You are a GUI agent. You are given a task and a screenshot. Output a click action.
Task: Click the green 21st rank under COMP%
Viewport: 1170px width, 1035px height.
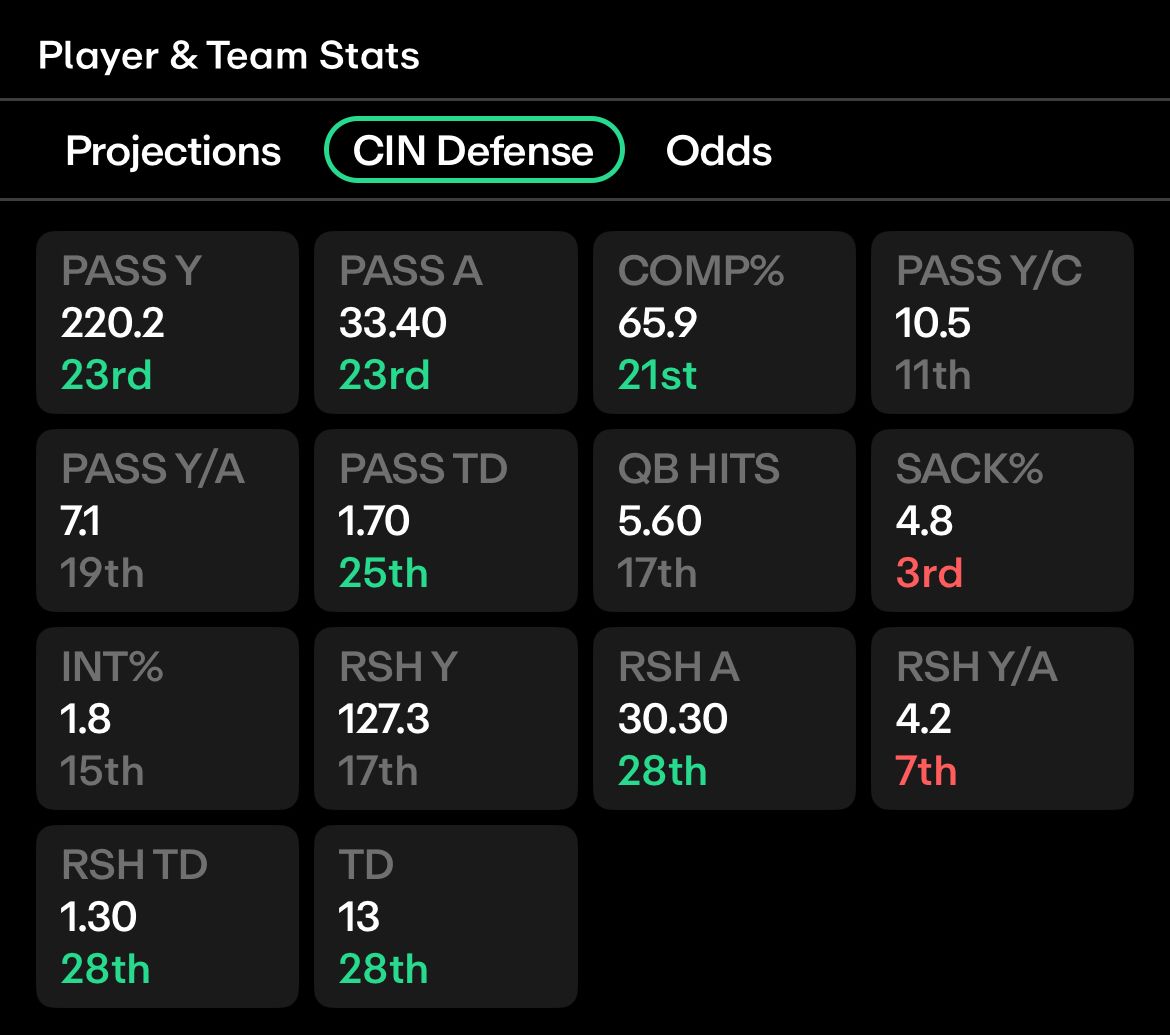pos(657,375)
